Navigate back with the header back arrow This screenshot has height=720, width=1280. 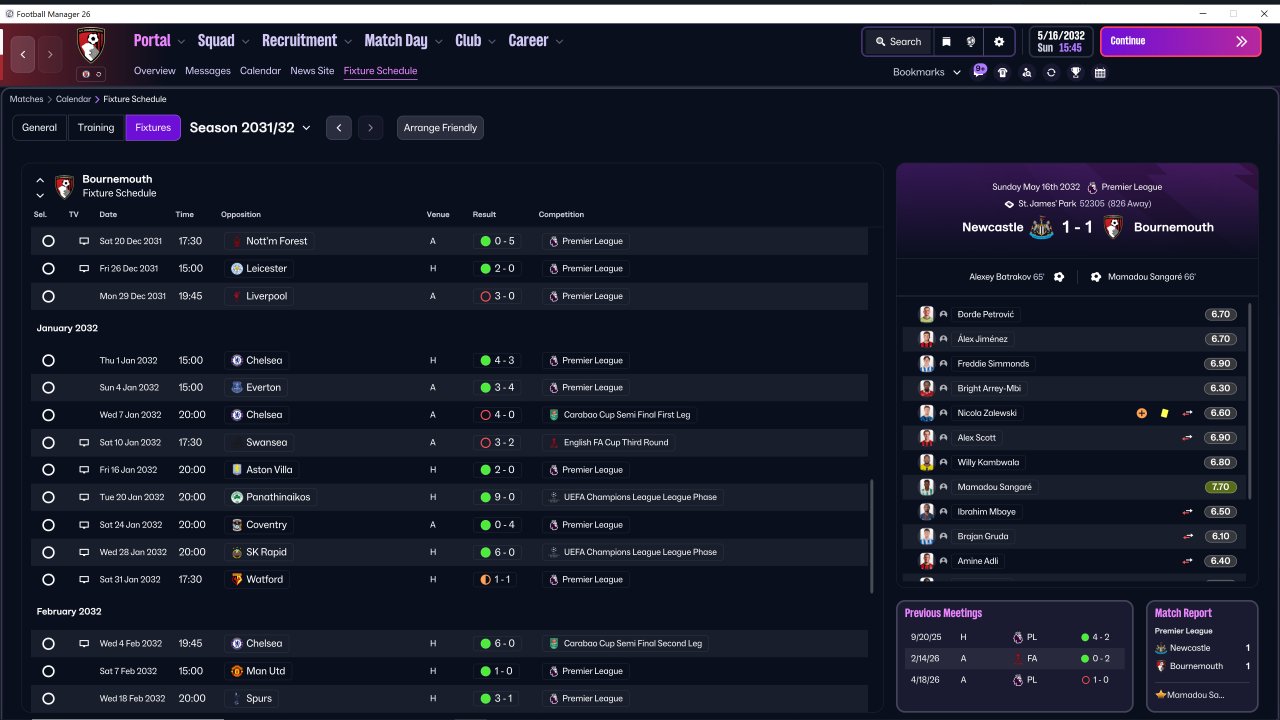click(23, 54)
